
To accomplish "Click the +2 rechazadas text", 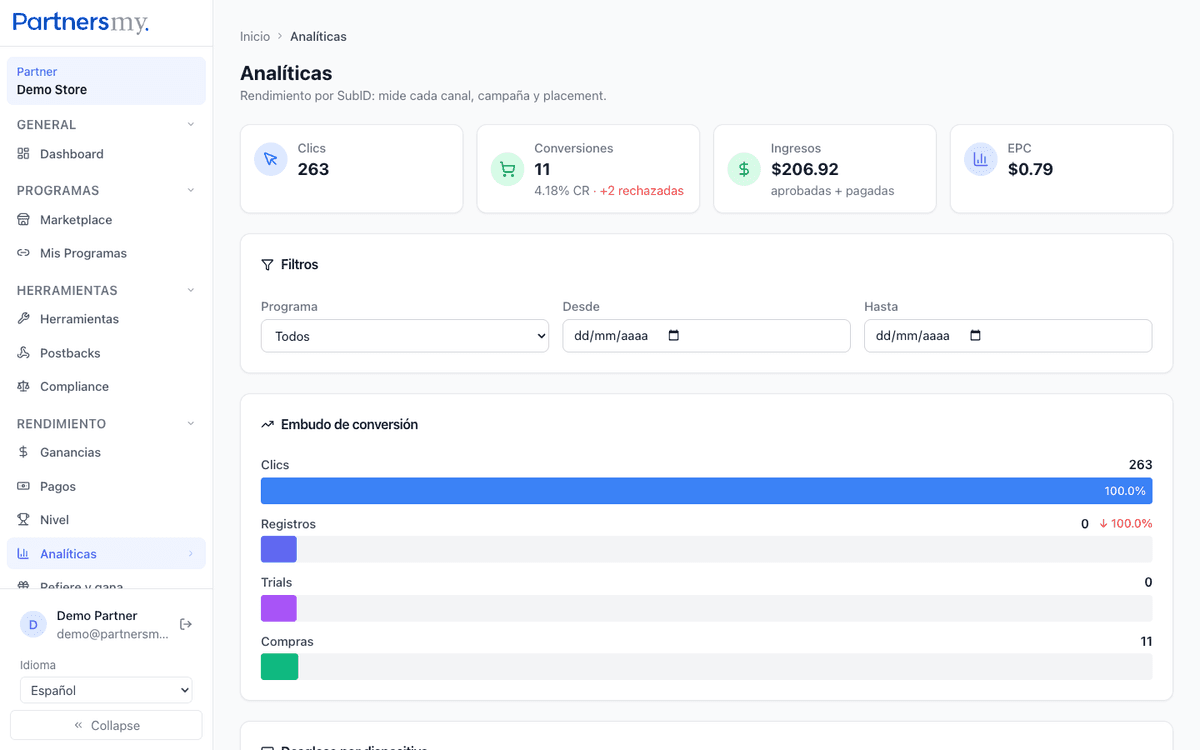I will (x=642, y=190).
